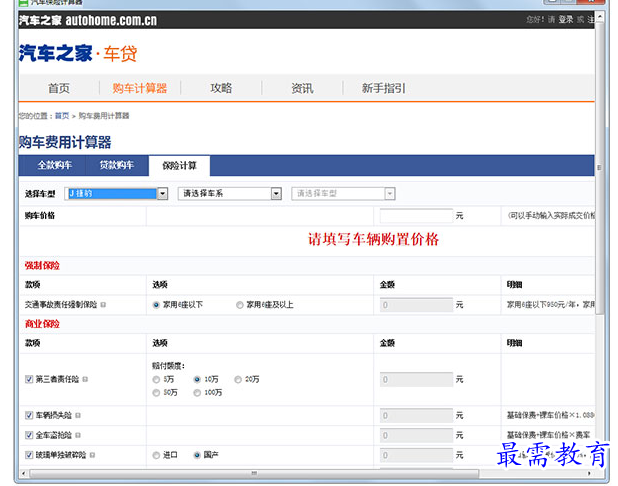
Task: Open 请选择车型 model dropdown
Action: point(343,194)
